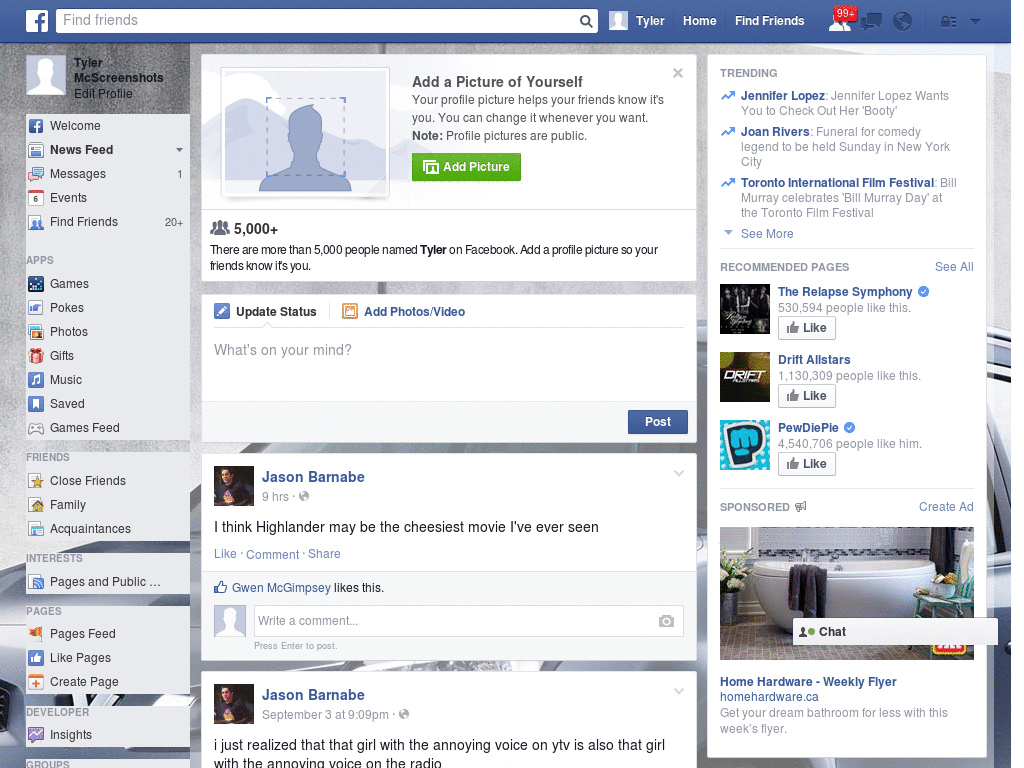1024x768 pixels.
Task: Dismiss the Add a Picture card
Action: 678,73
